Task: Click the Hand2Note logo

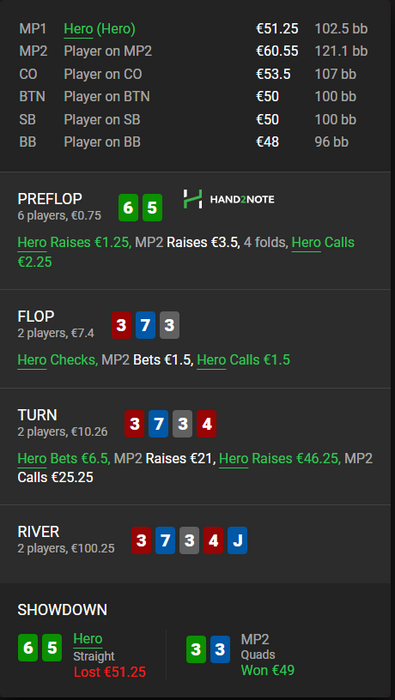Action: (x=229, y=199)
